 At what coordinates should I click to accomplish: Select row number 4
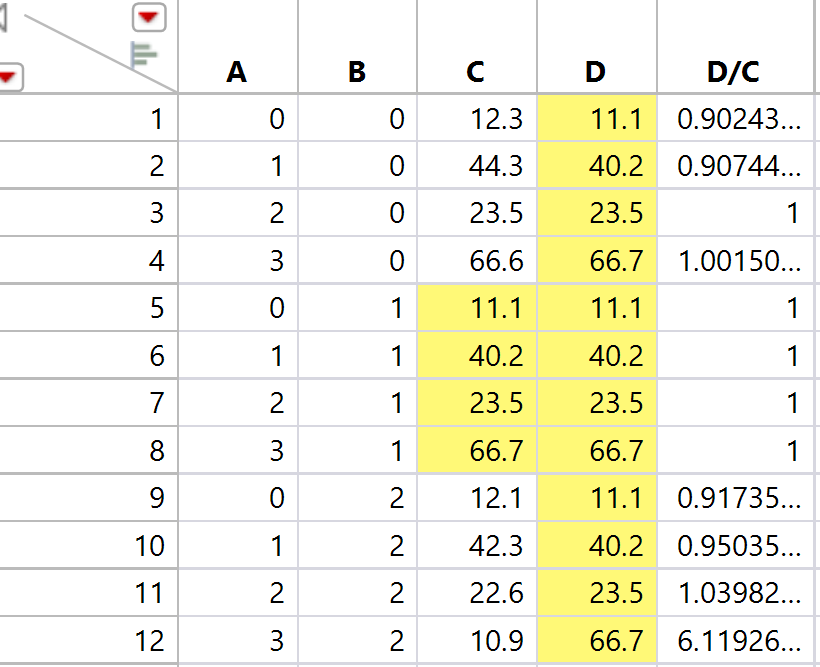(88, 261)
